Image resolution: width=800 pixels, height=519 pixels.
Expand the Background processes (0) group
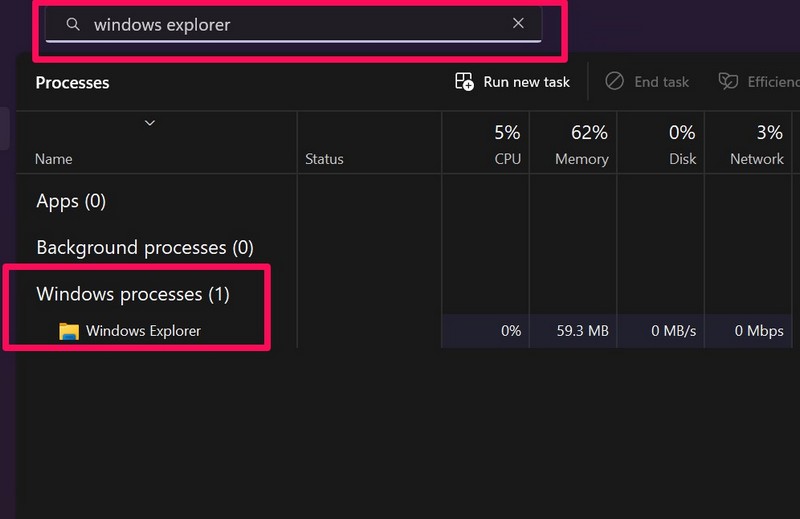tap(145, 247)
